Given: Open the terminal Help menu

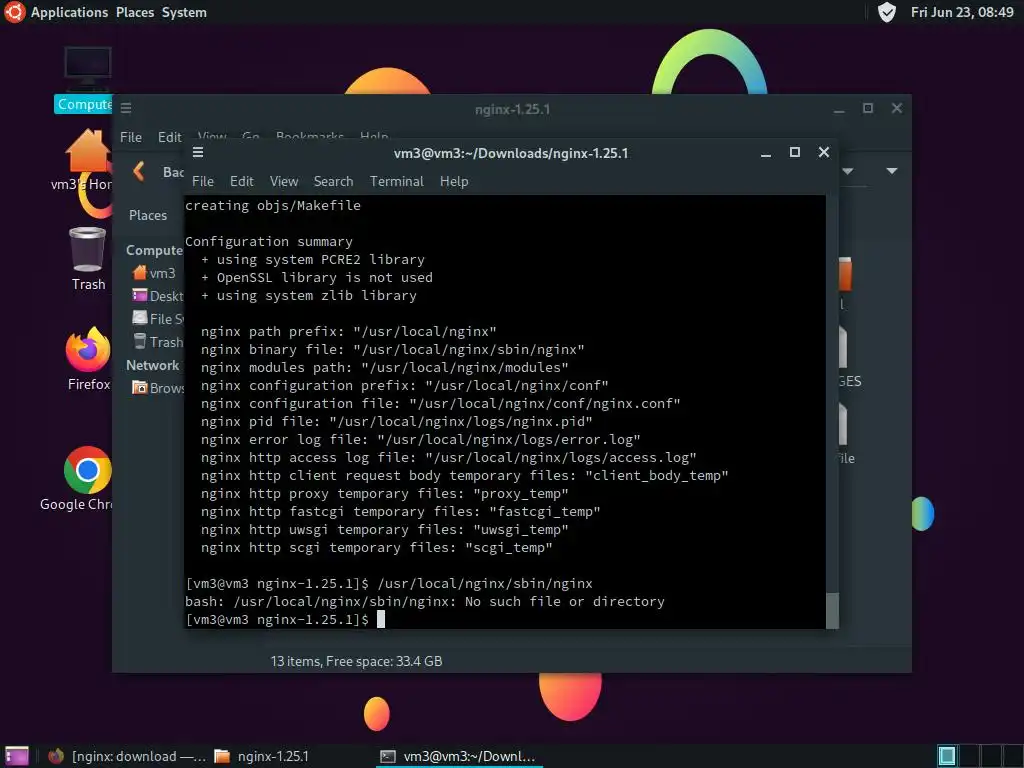Looking at the screenshot, I should pyautogui.click(x=454, y=181).
